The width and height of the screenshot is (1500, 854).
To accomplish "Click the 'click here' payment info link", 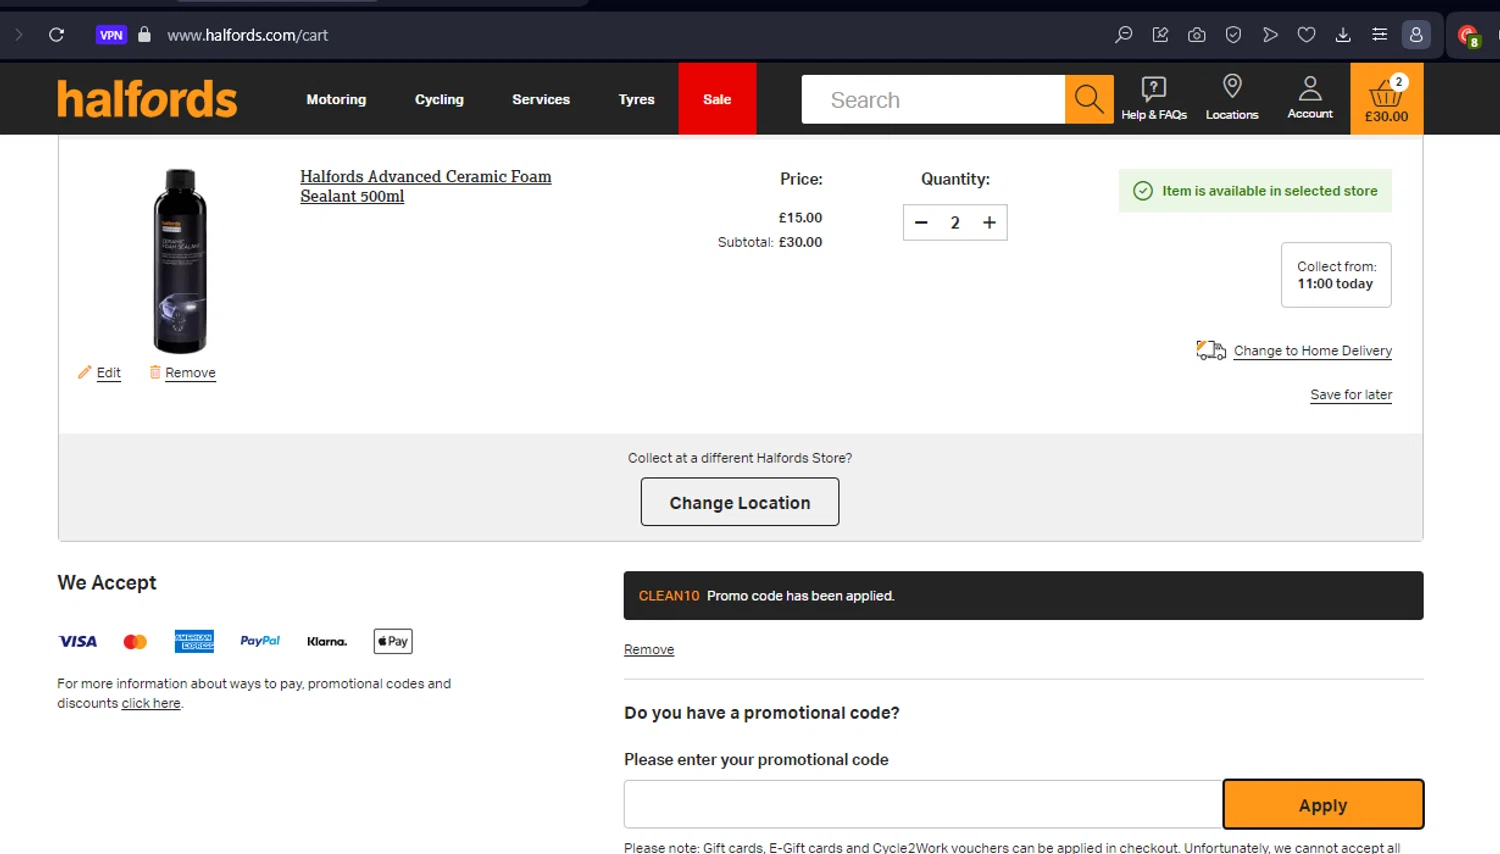I will tap(151, 703).
